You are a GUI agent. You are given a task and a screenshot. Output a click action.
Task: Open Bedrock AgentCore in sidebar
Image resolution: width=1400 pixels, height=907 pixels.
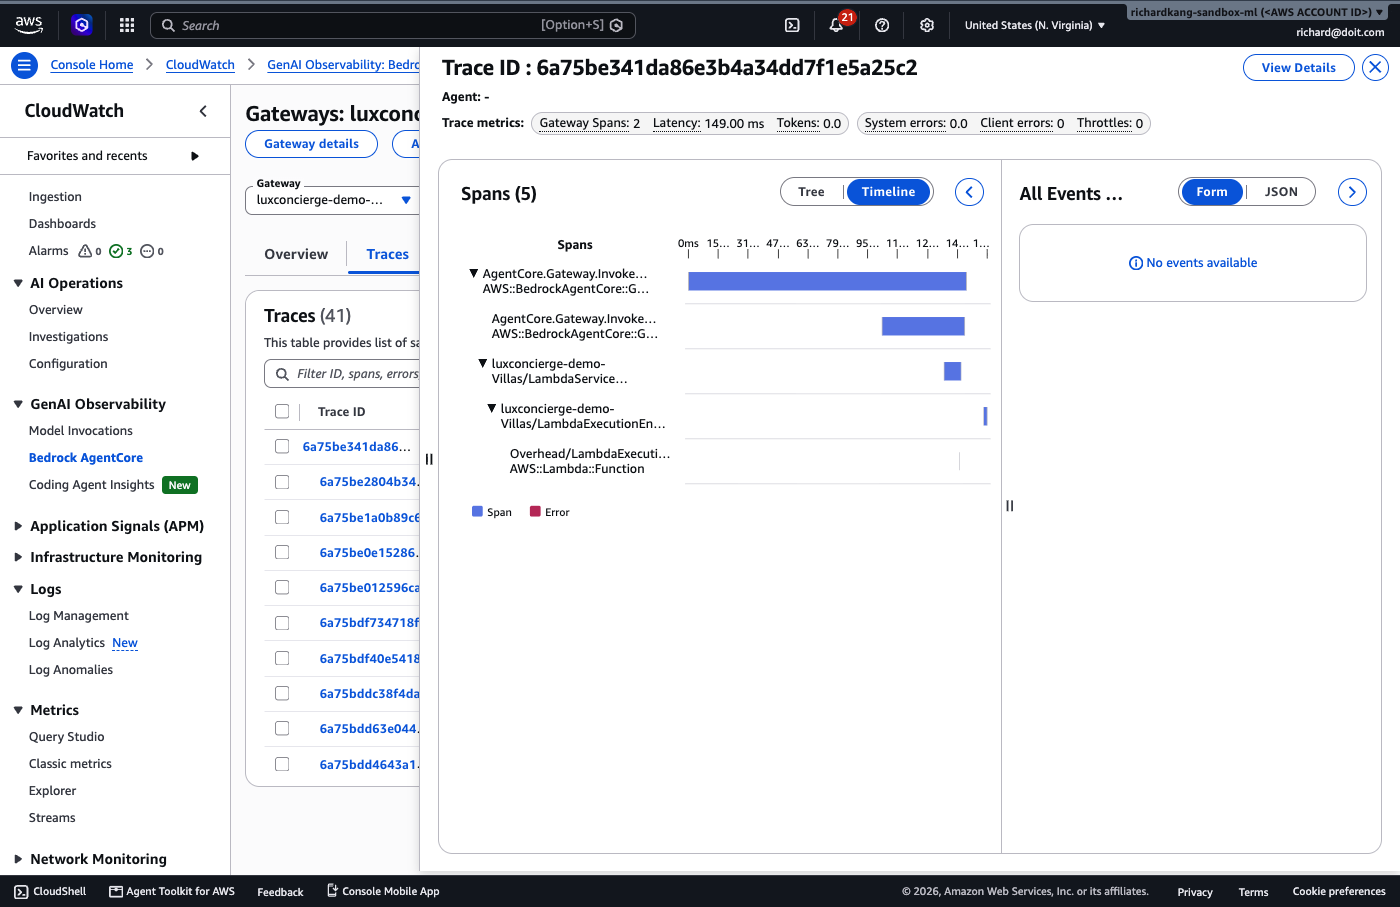pos(86,458)
